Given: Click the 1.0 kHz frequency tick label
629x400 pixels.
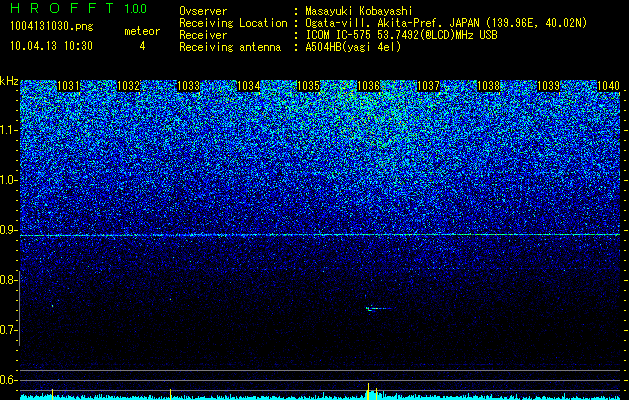Looking at the screenshot, I should pos(7,181).
